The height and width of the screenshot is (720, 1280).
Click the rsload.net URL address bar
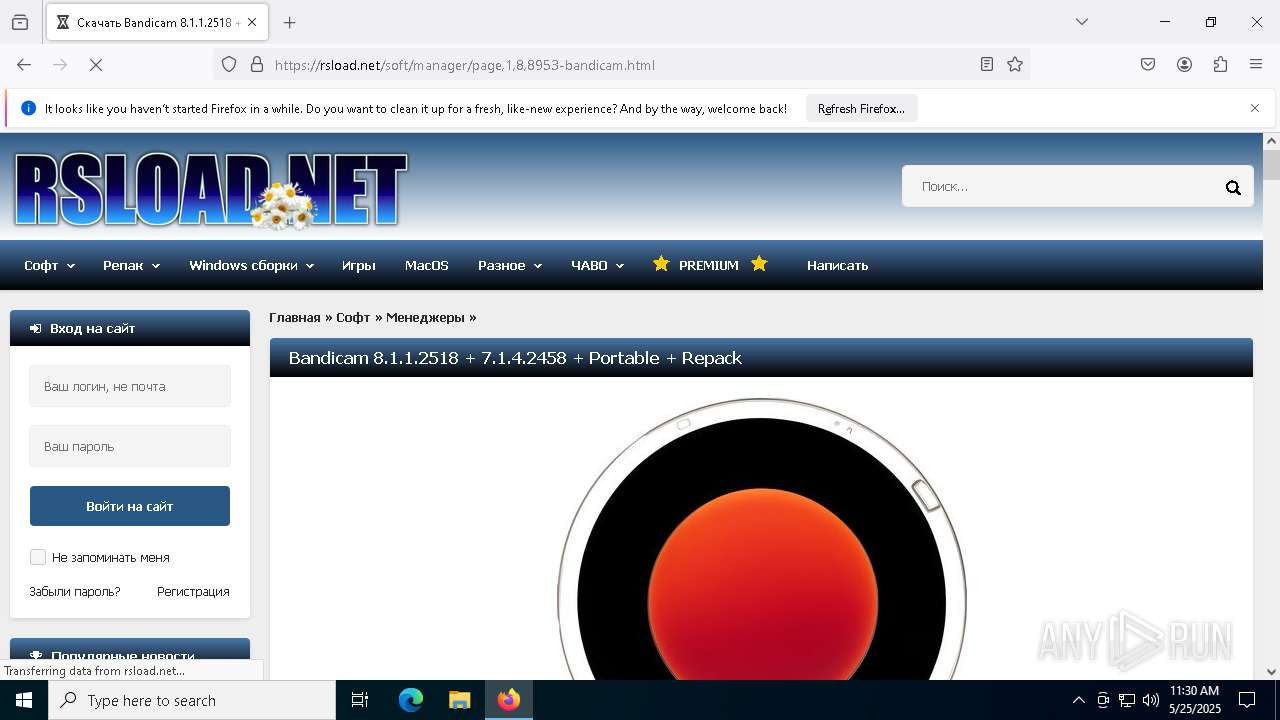[x=620, y=65]
